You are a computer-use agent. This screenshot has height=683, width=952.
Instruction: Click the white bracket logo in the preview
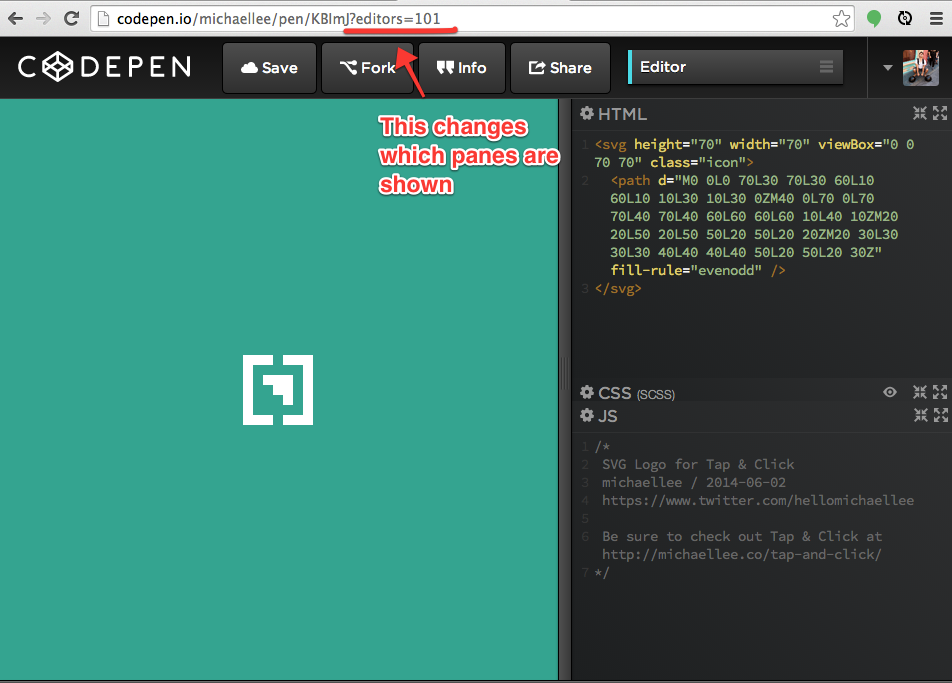[278, 390]
